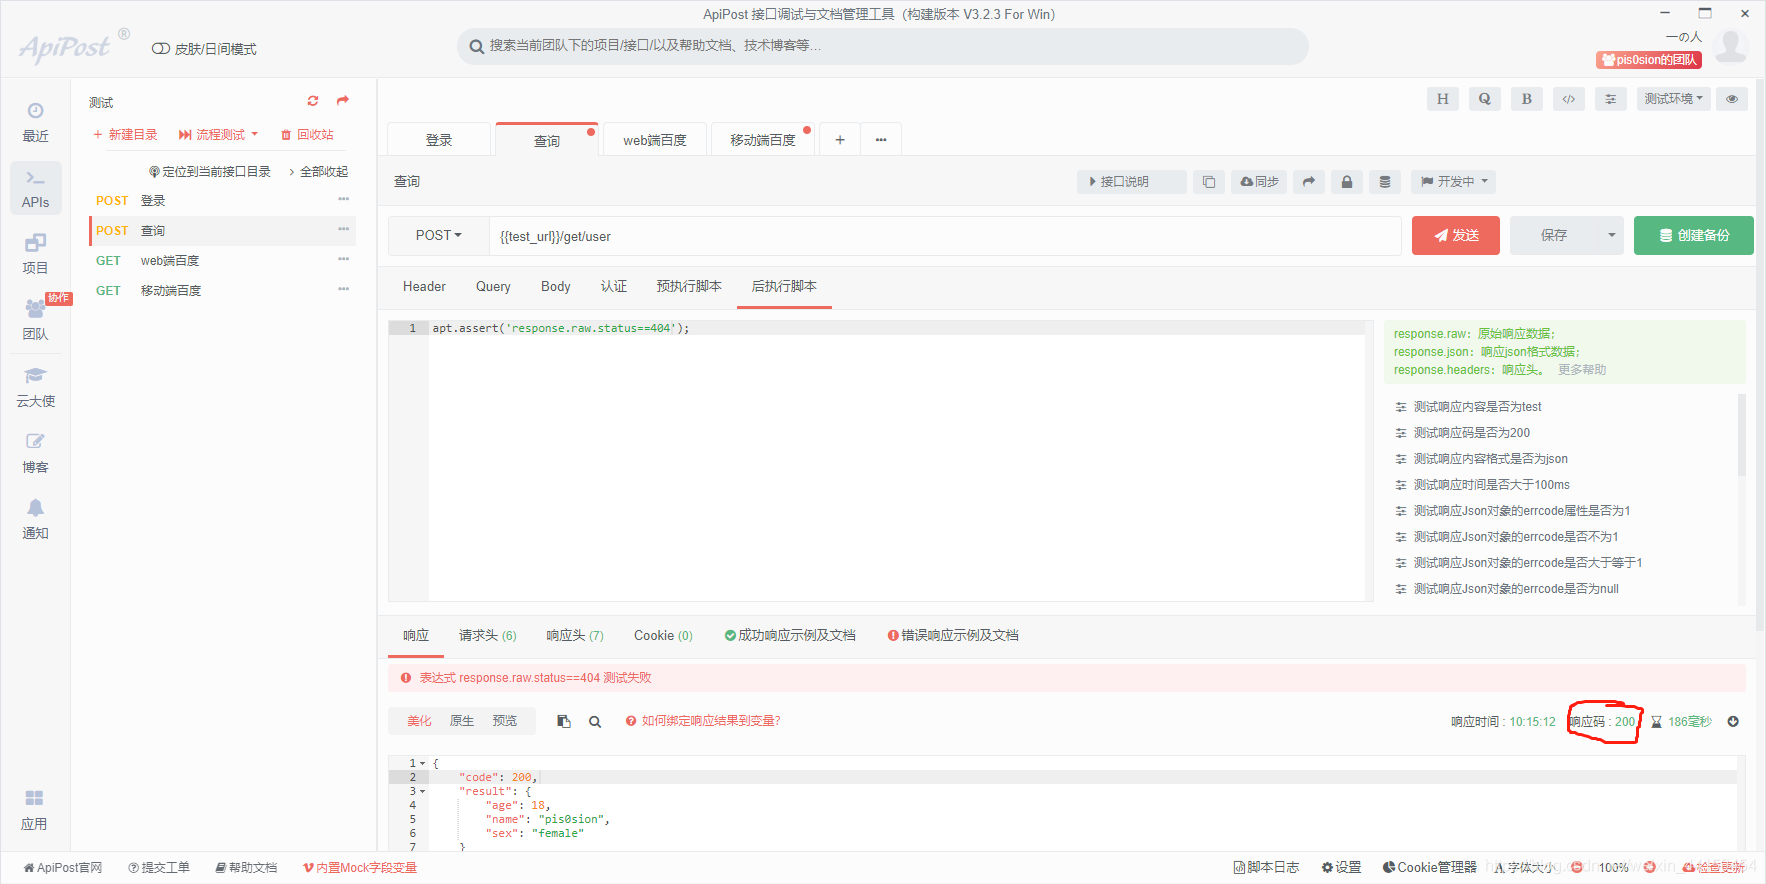Screen dimensions: 1766x884
Task: Click the code brackets toolbar icon
Action: [1568, 99]
